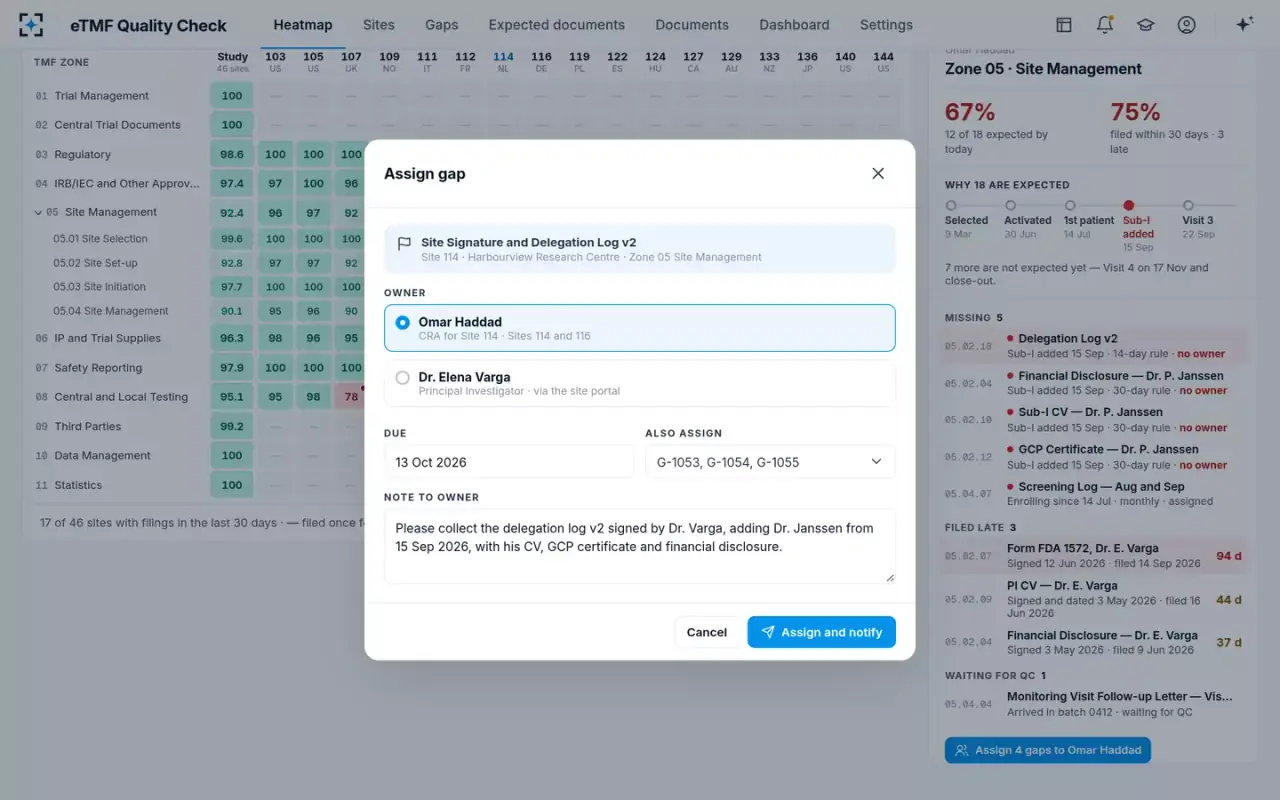This screenshot has height=800, width=1280.
Task: Collapse the 05 Site Management zone
Action: click(38, 212)
